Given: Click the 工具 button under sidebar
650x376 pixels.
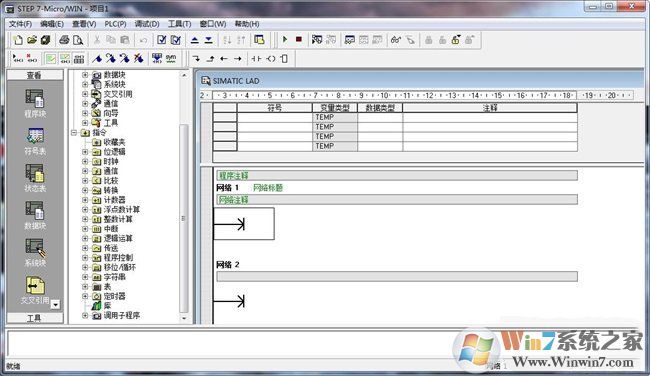Looking at the screenshot, I should (x=35, y=318).
